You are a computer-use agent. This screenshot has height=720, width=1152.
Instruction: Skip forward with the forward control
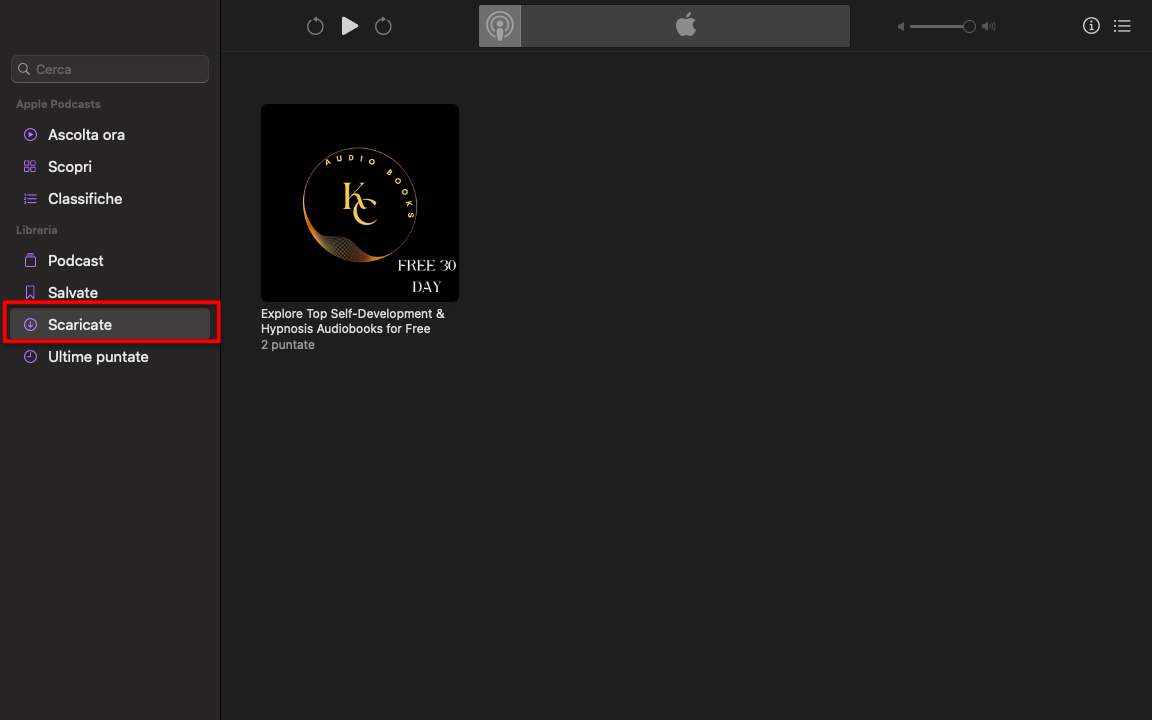click(x=383, y=26)
